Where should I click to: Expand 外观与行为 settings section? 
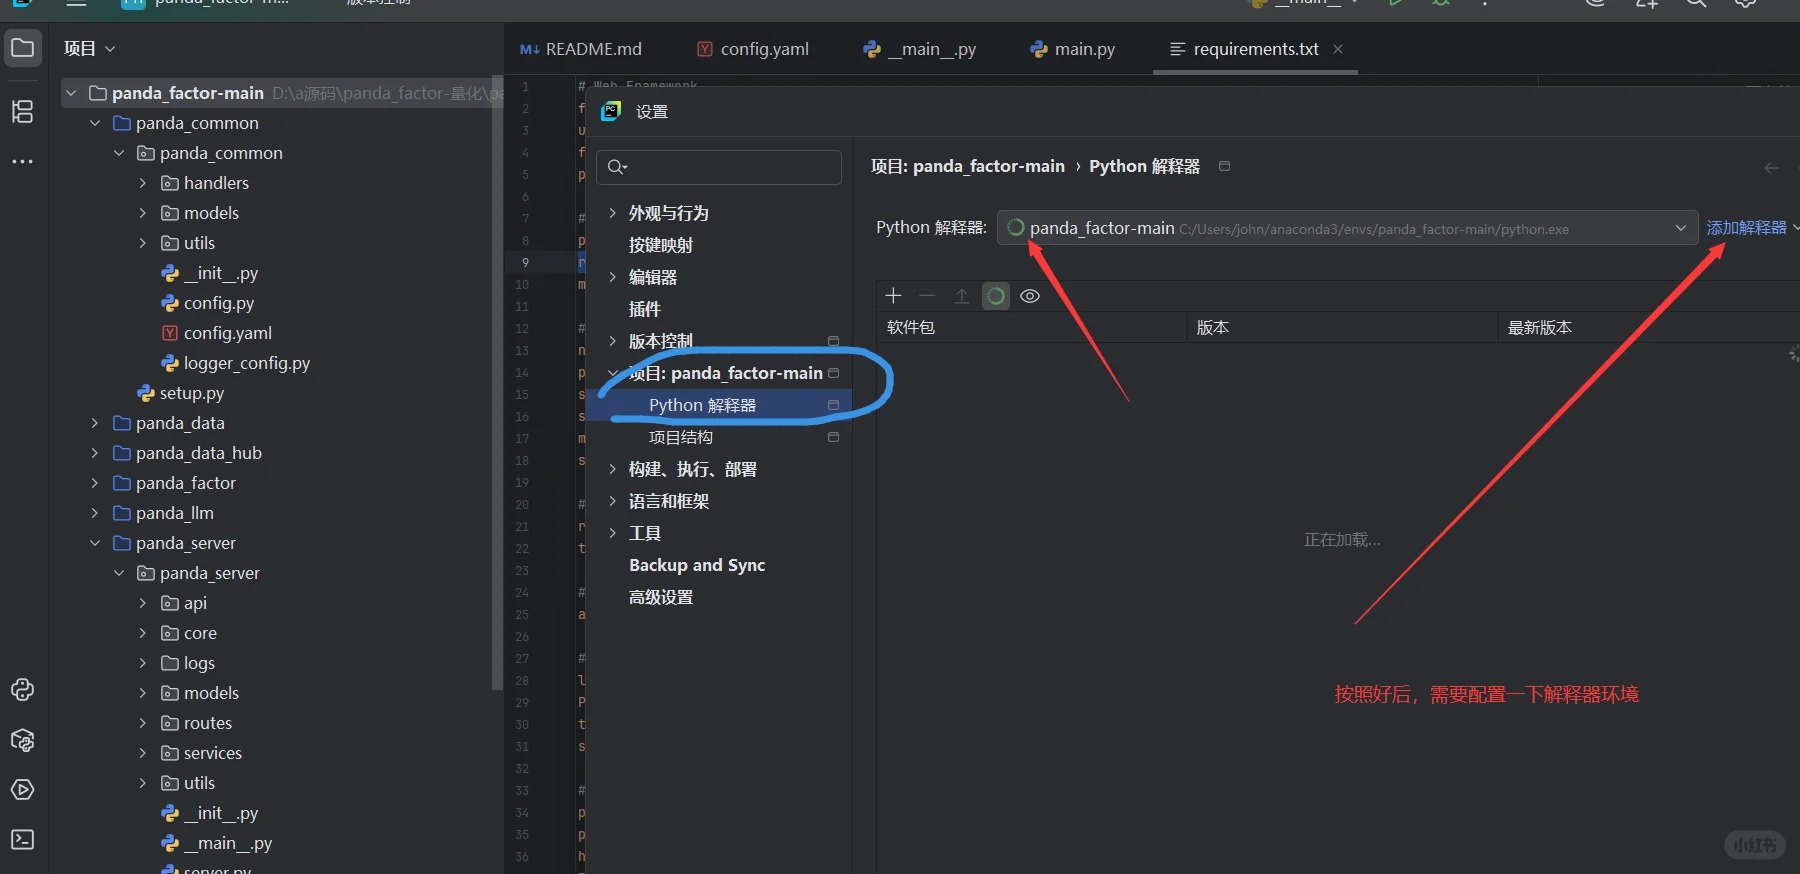click(612, 213)
